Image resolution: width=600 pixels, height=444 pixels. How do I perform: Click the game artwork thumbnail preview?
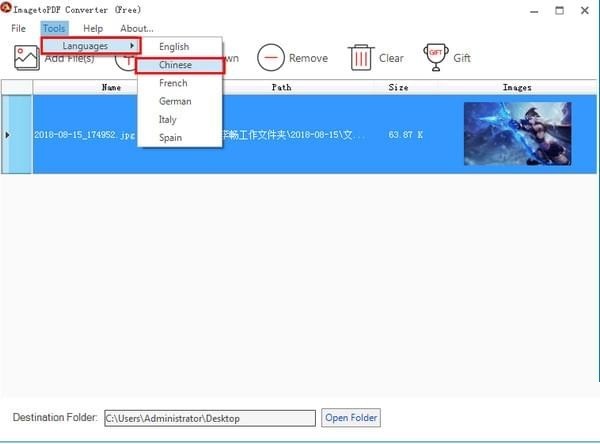[x=517, y=134]
